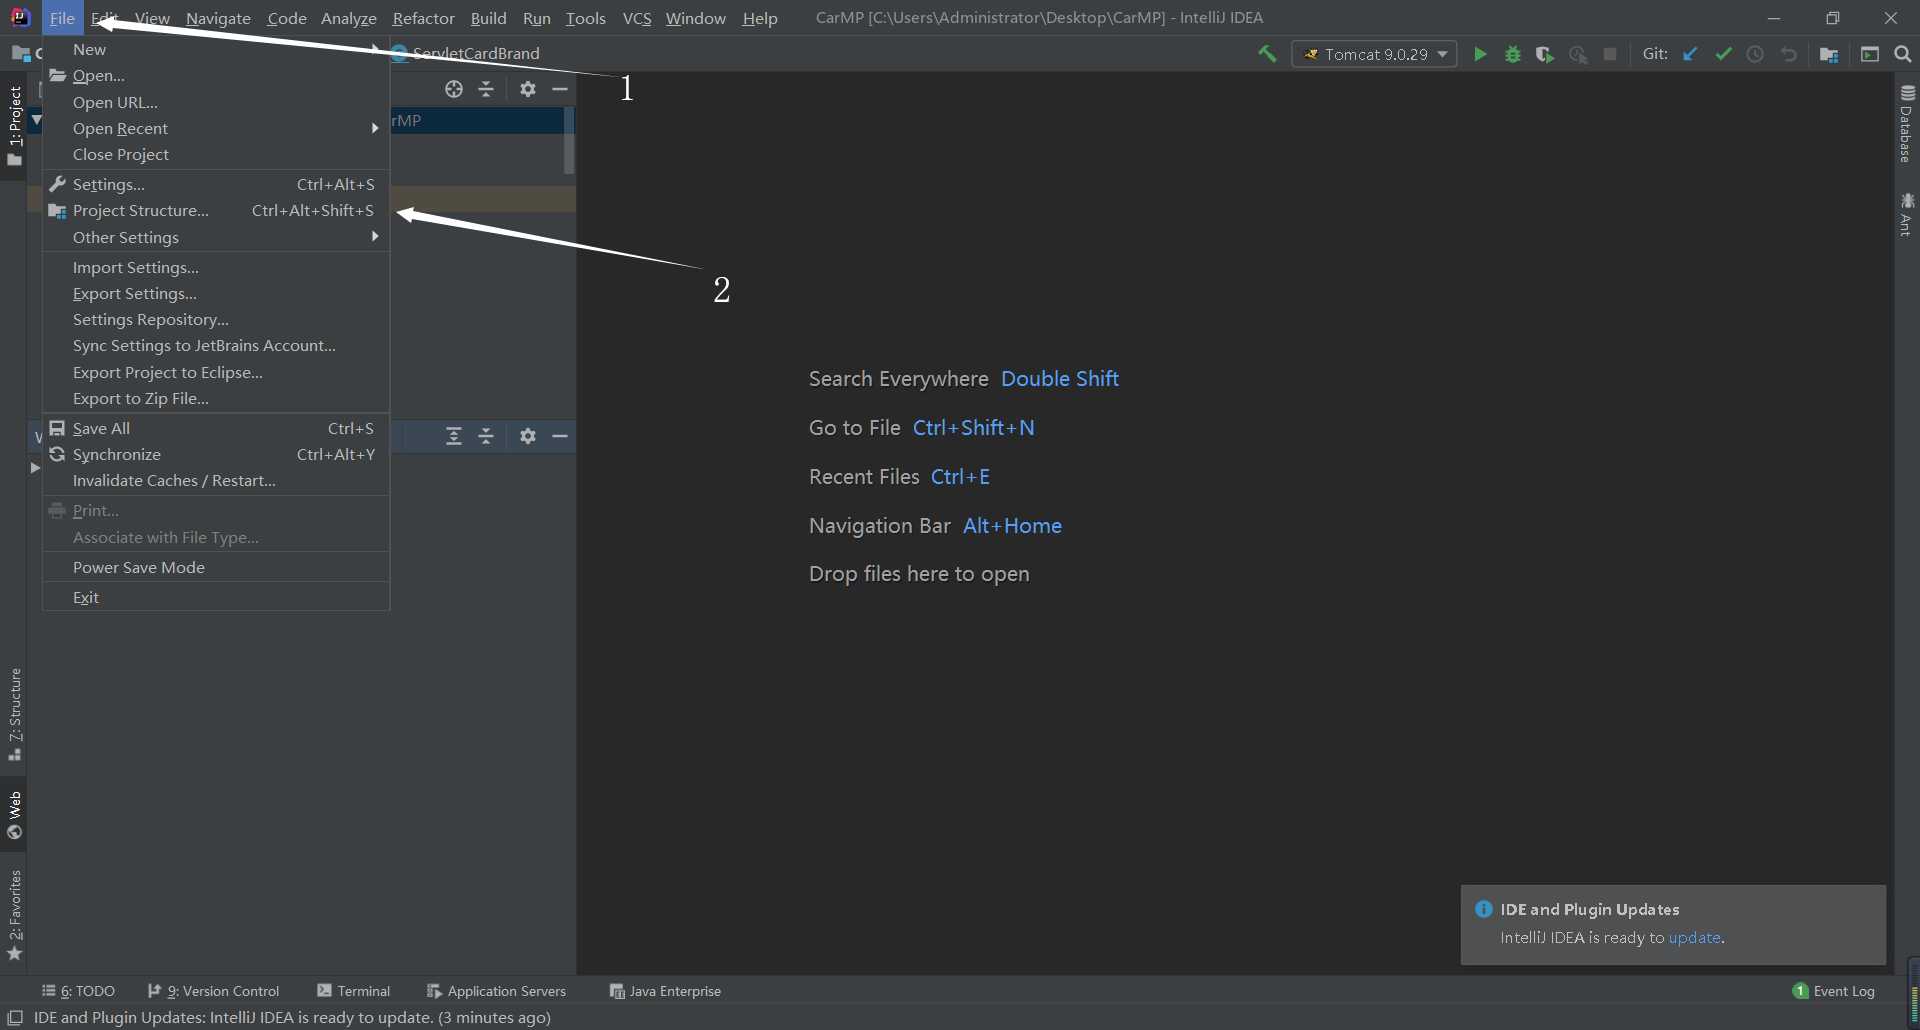
Task: Select Synchronize menu entry
Action: point(216,454)
